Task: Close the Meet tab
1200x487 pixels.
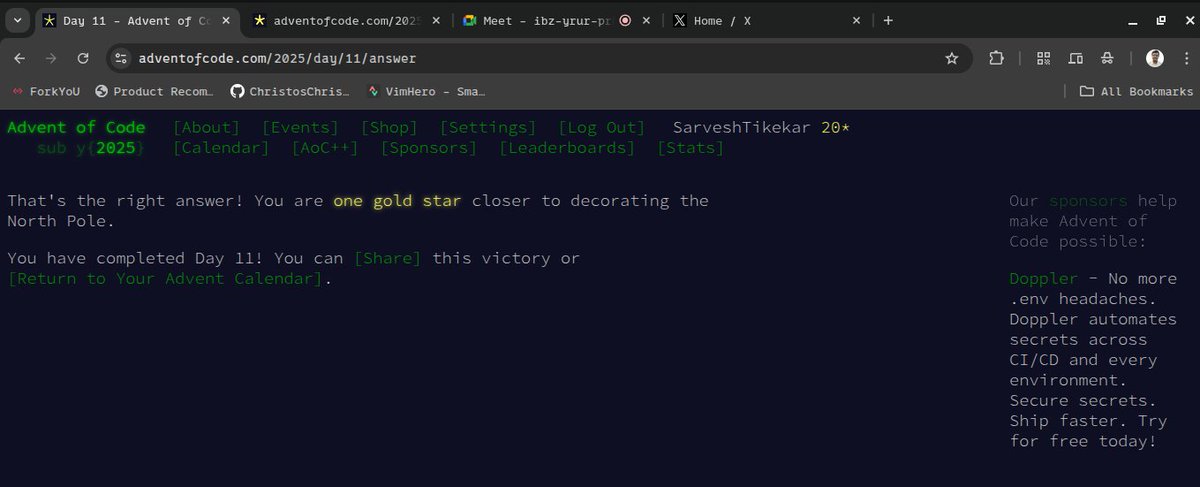Action: pos(646,20)
